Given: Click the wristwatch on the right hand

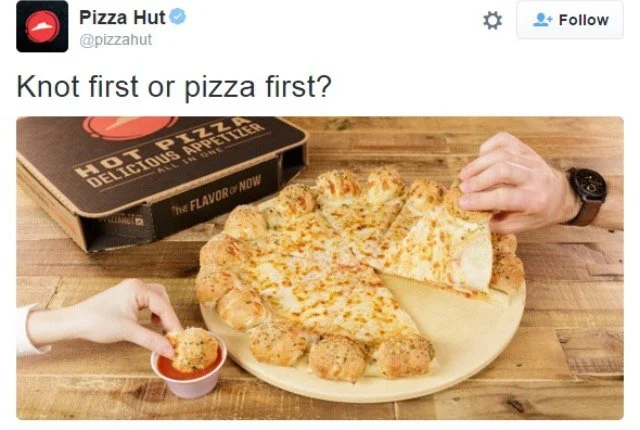Looking at the screenshot, I should tap(588, 195).
